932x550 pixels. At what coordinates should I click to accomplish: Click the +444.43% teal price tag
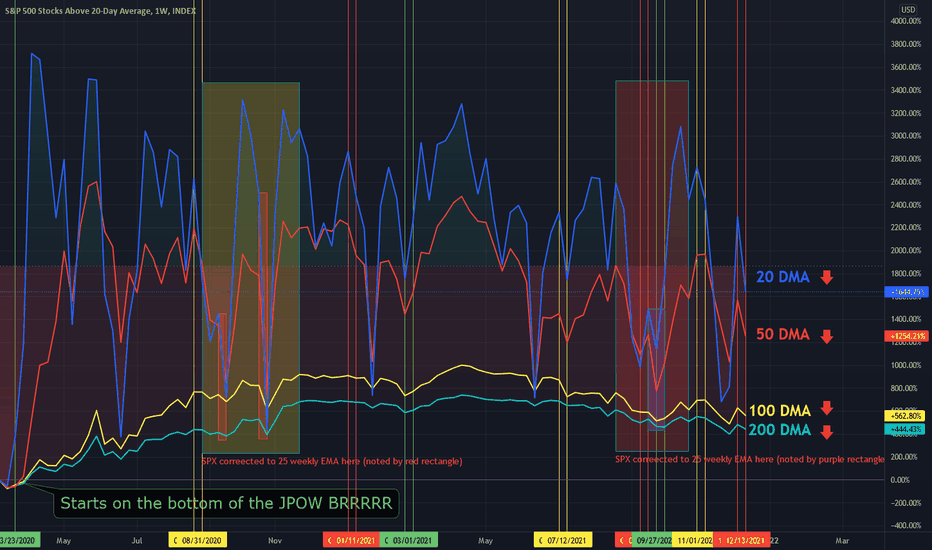point(905,429)
